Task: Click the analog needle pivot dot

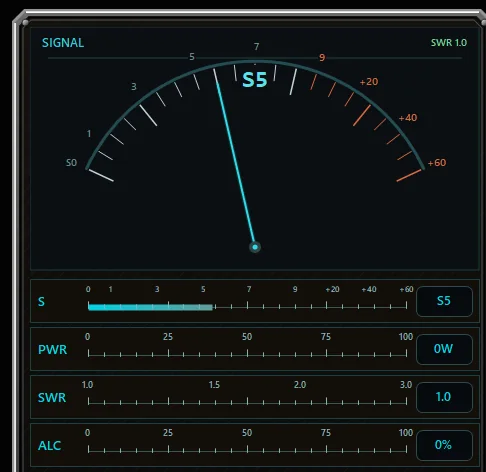Action: (x=255, y=247)
